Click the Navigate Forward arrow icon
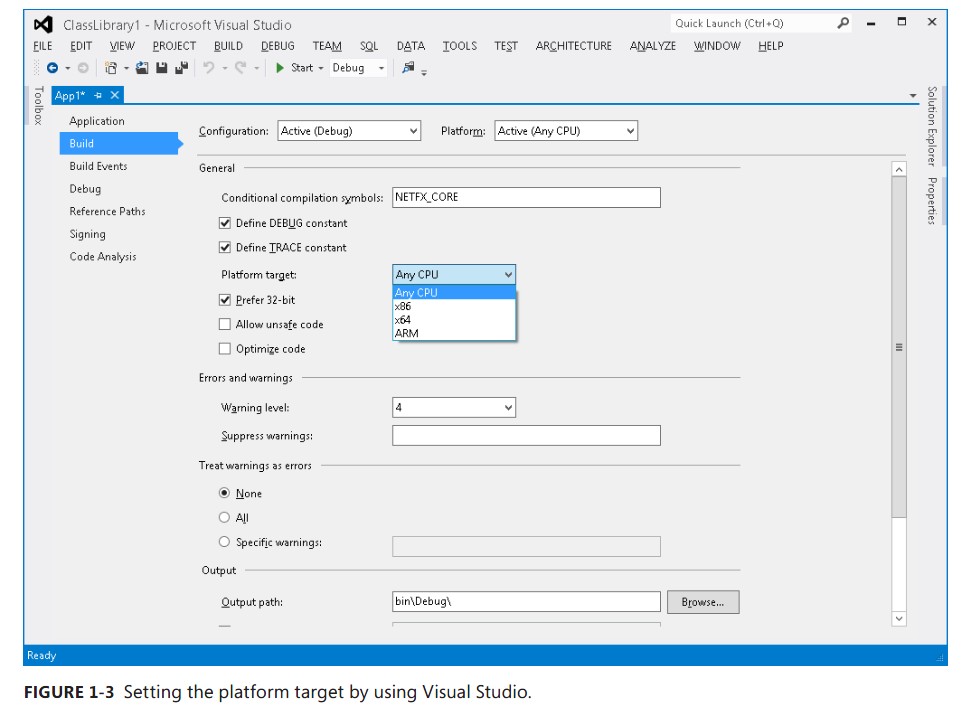 pos(83,68)
